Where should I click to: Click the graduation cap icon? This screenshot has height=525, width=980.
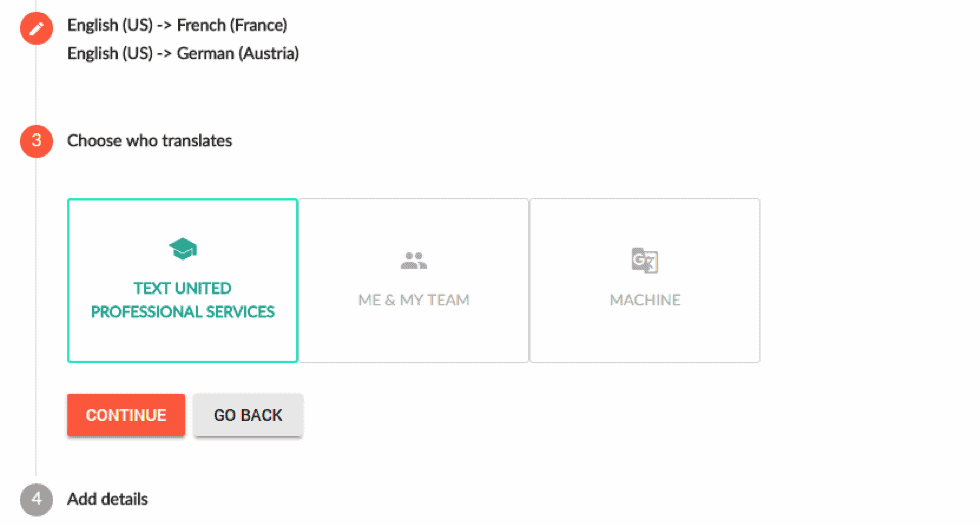click(182, 249)
